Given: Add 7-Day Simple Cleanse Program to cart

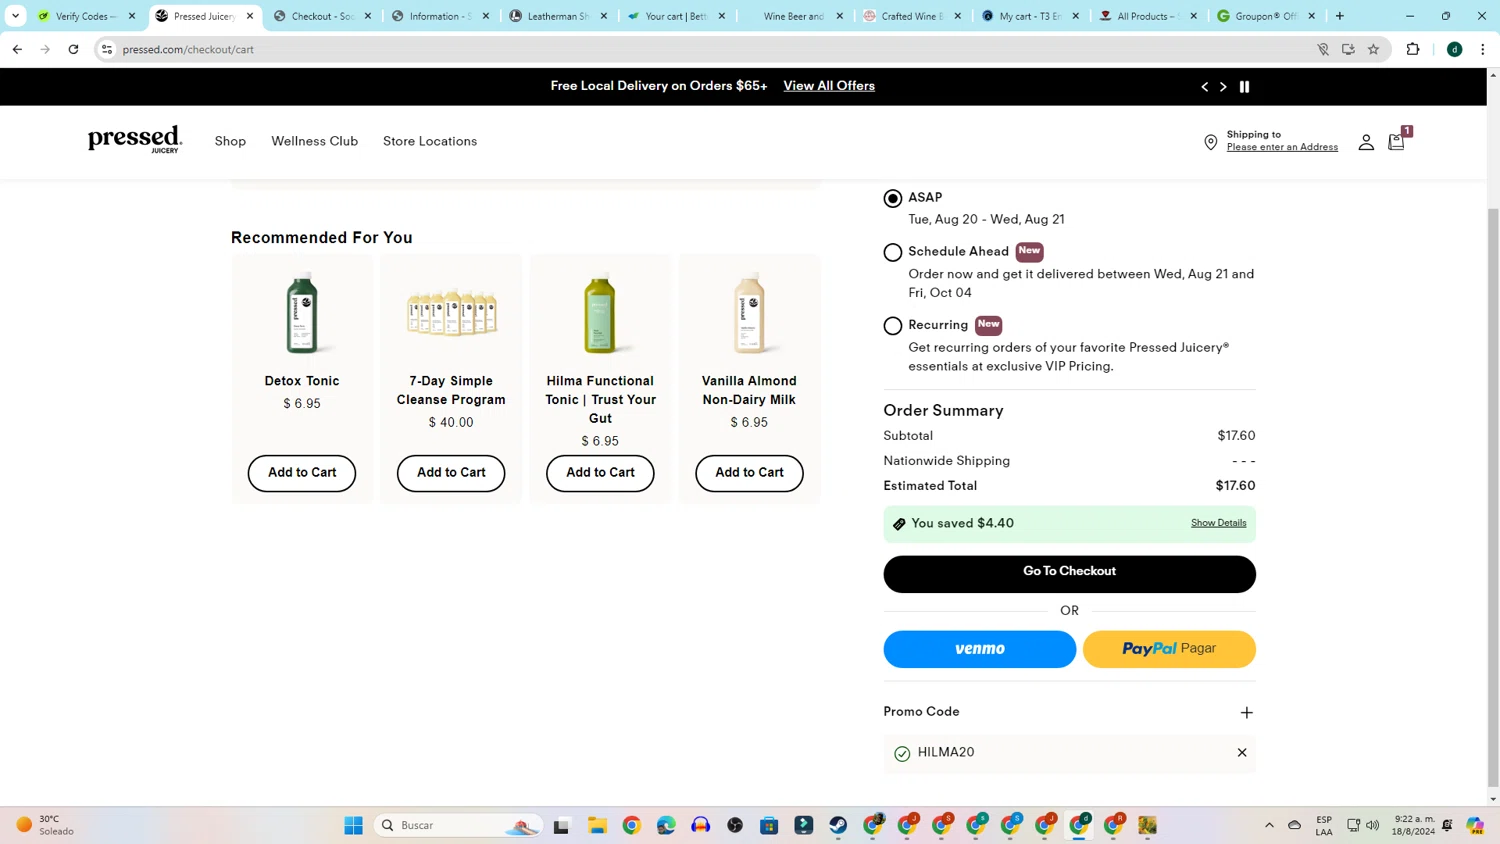Looking at the screenshot, I should (x=451, y=473).
